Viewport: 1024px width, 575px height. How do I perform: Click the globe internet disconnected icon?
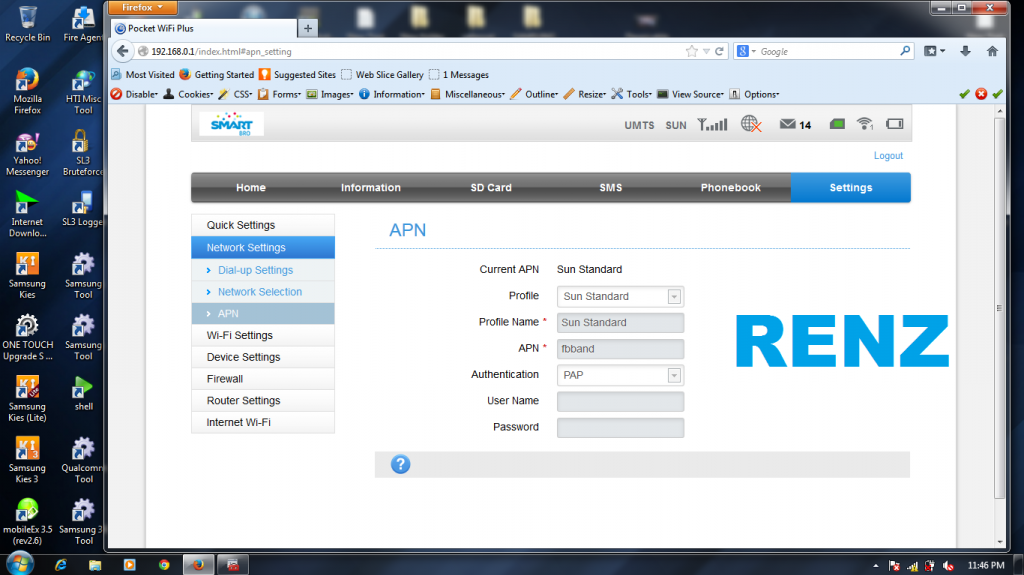click(x=751, y=124)
